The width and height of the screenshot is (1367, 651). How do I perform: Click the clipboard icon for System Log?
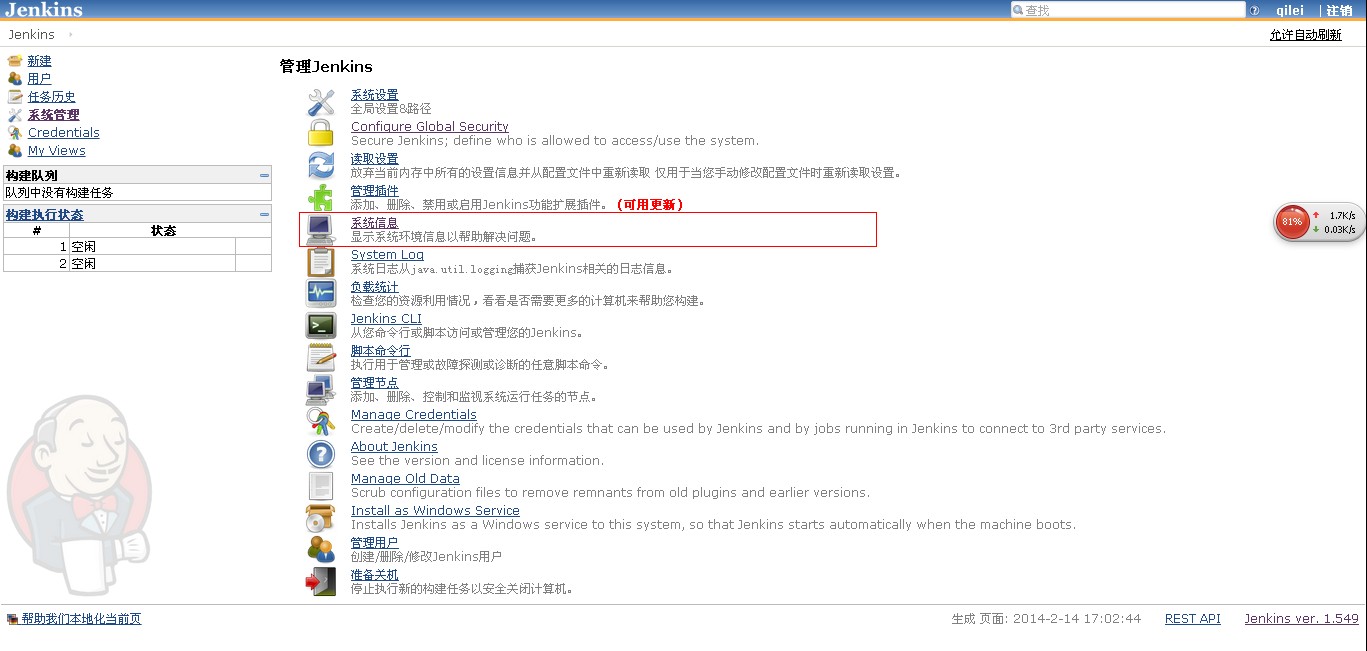(321, 262)
